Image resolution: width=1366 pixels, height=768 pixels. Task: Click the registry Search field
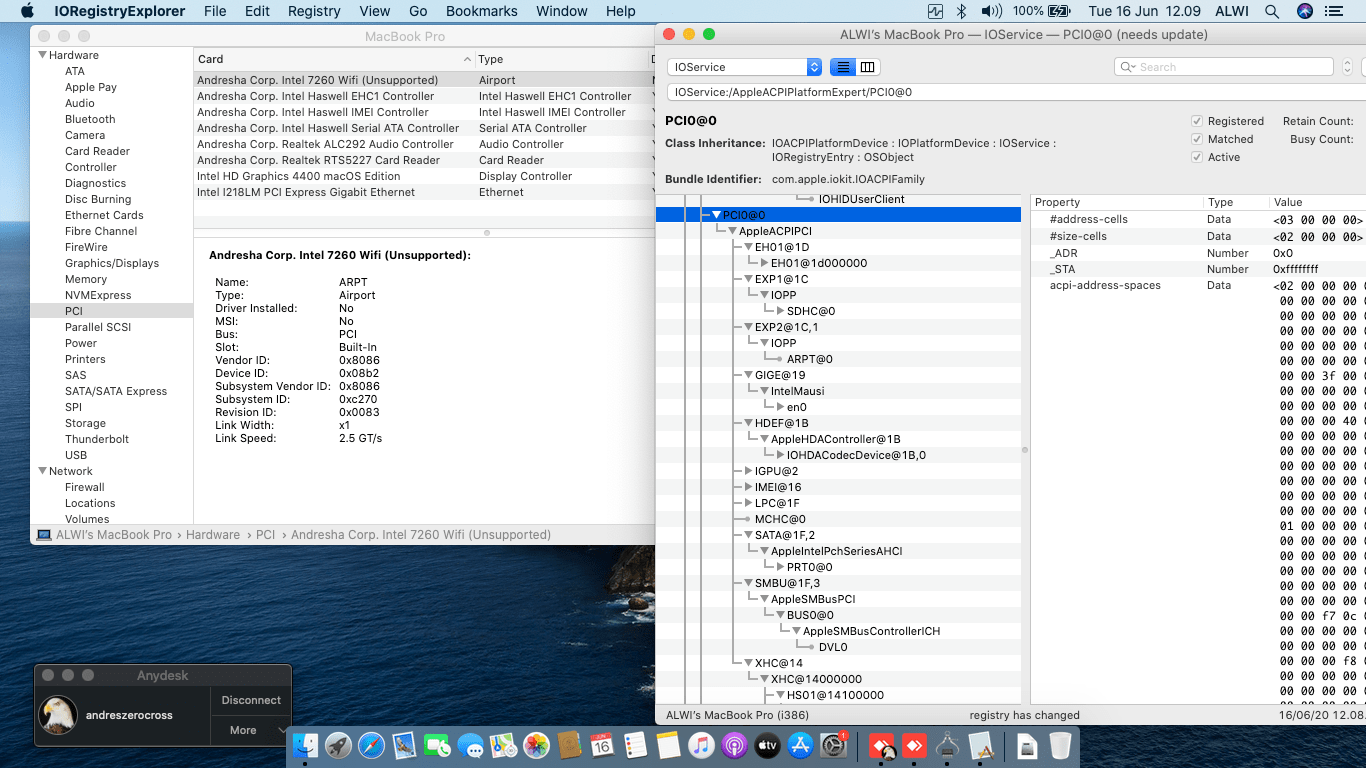(1224, 67)
